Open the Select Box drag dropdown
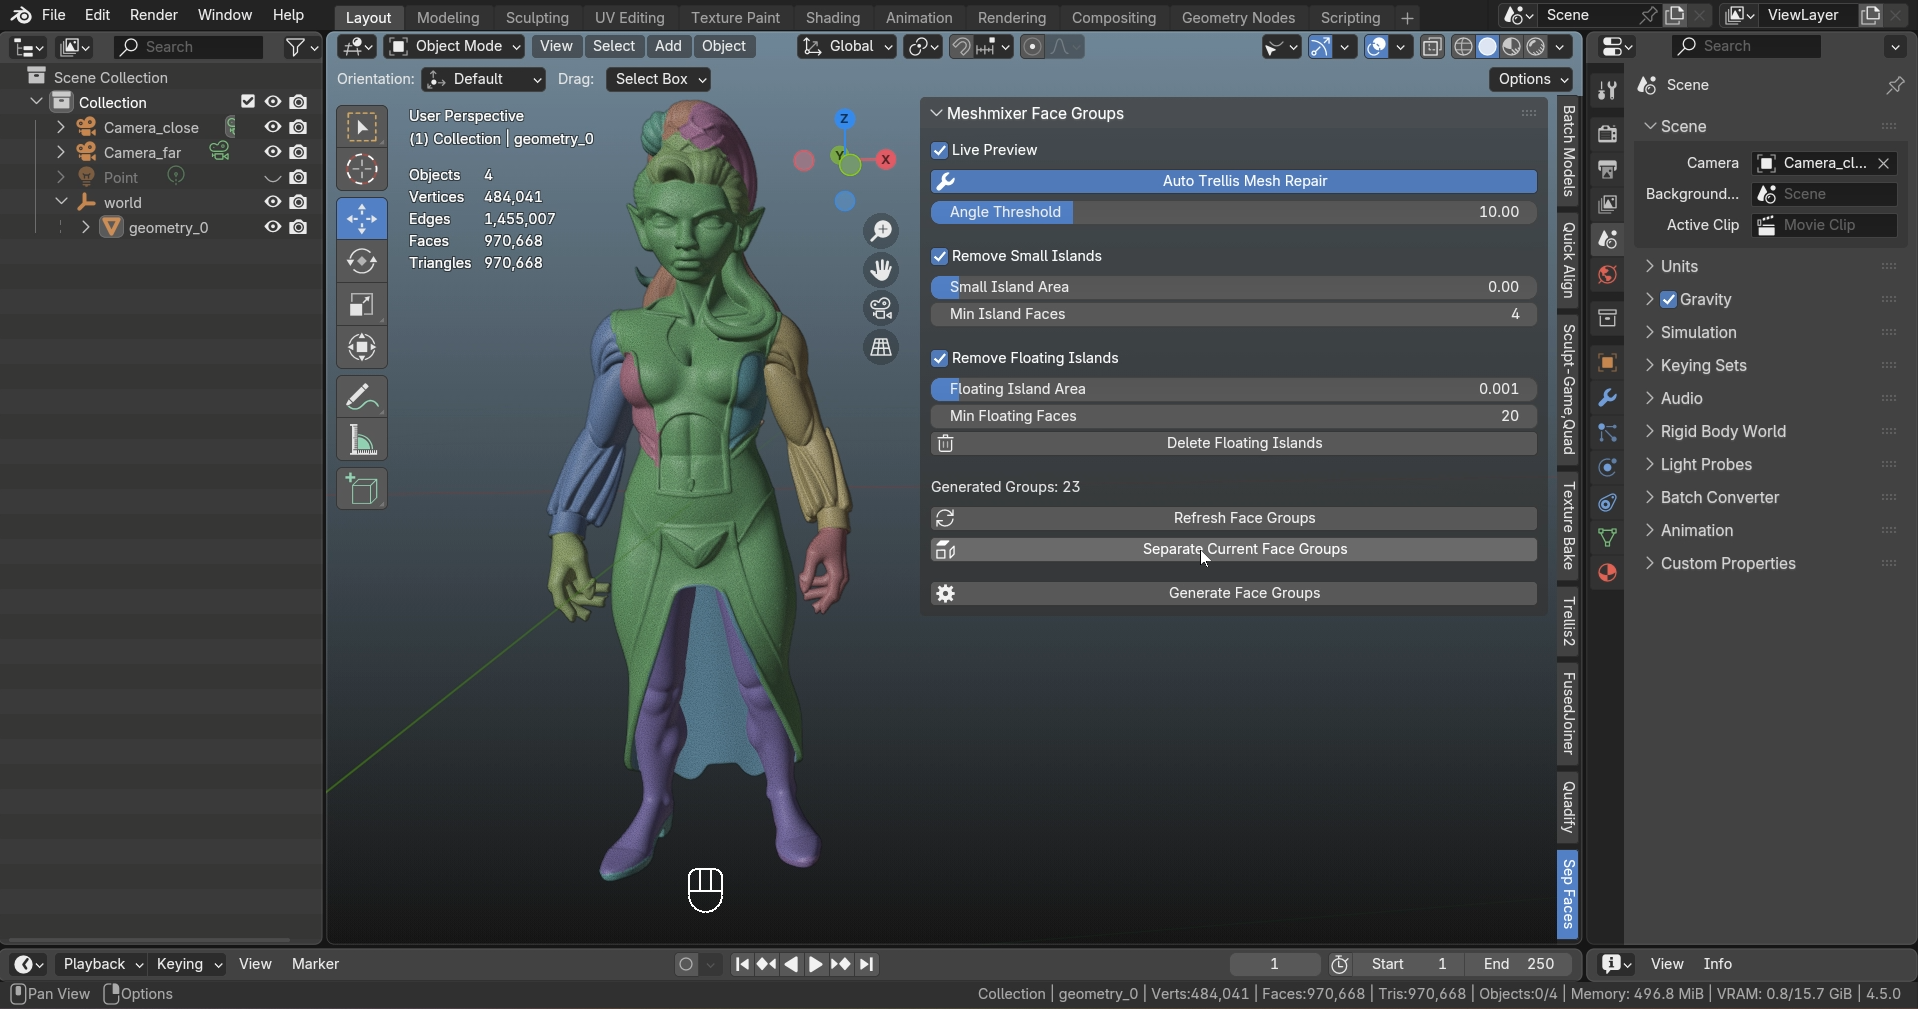This screenshot has height=1009, width=1918. [x=658, y=79]
